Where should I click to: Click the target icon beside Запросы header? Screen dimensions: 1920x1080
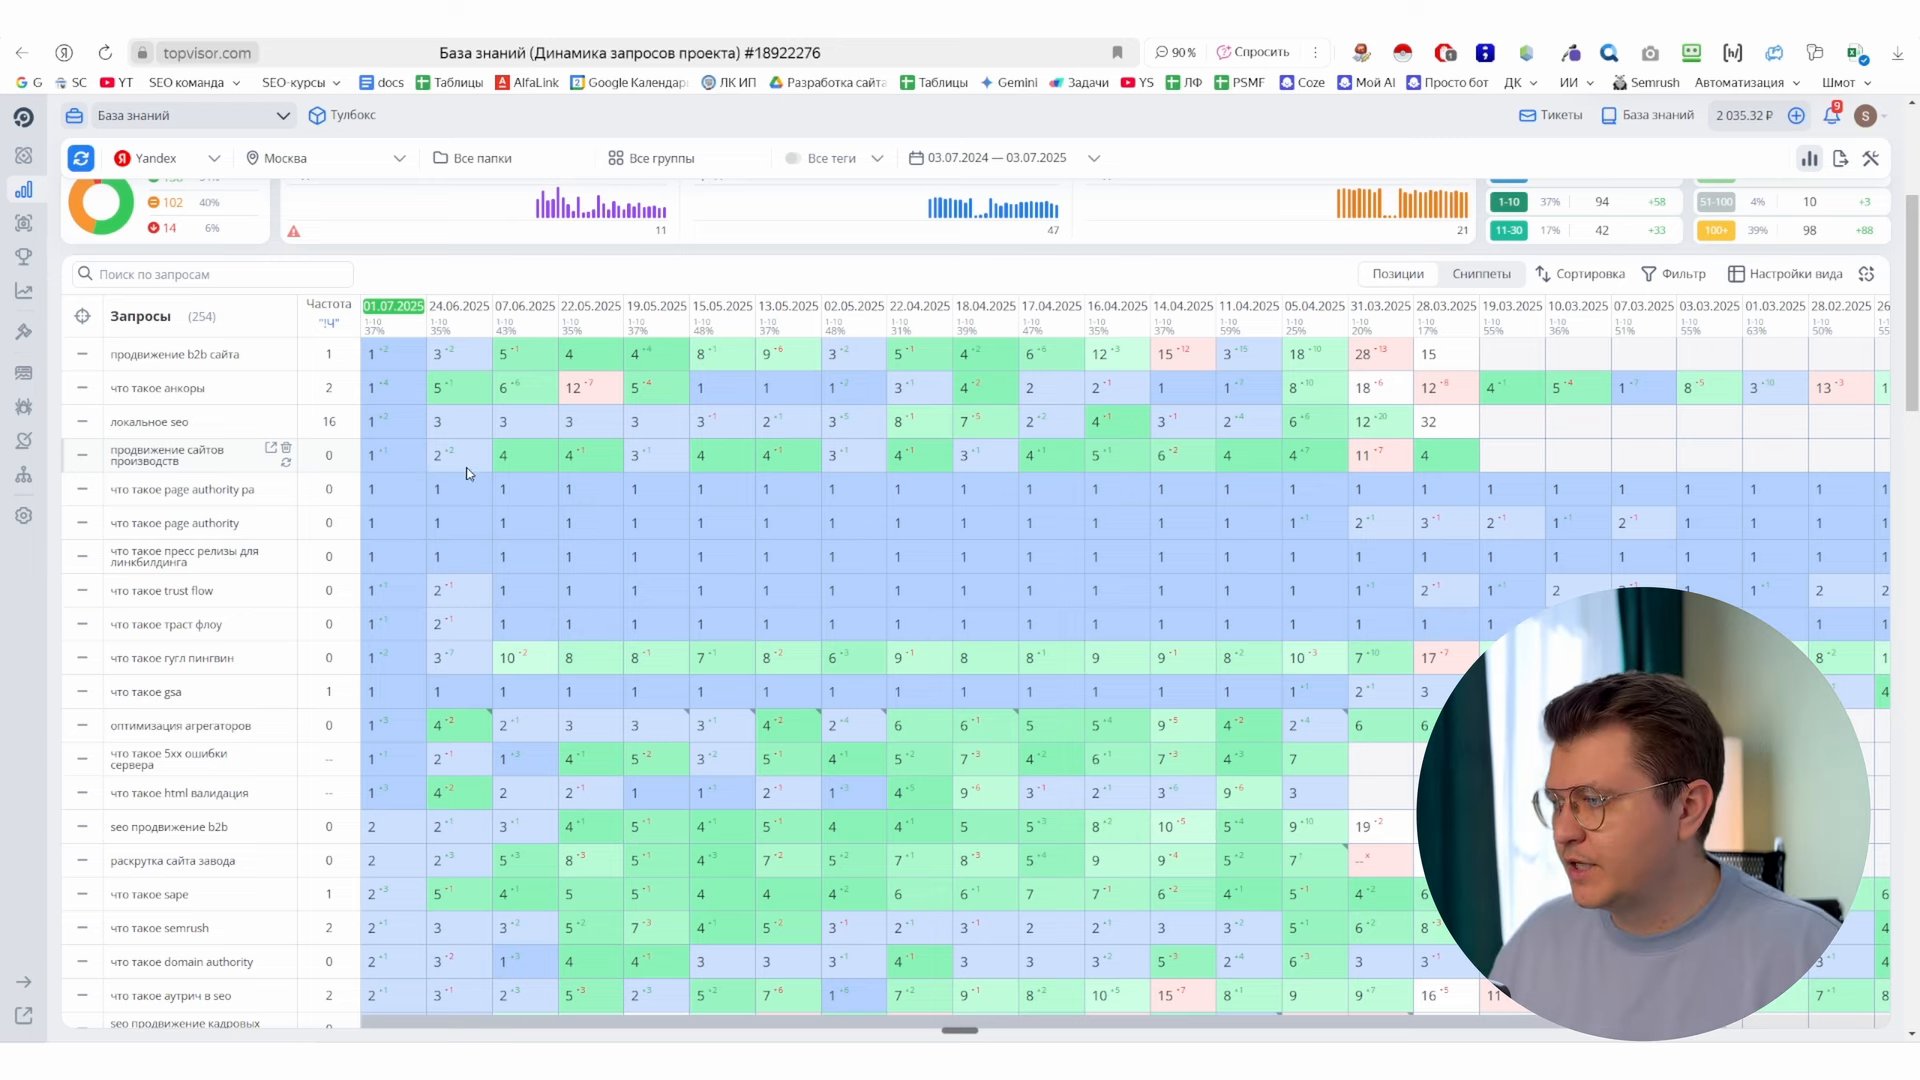[x=82, y=316]
